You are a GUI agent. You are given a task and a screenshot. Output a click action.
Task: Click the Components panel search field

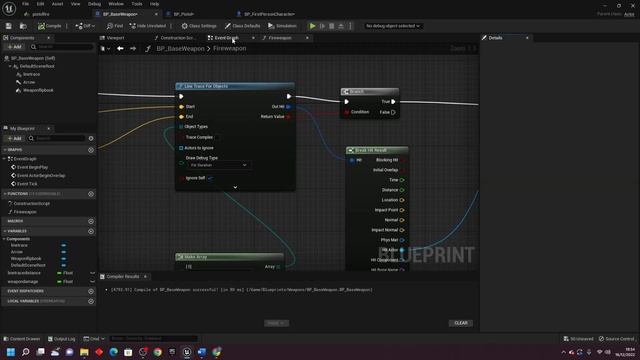click(x=62, y=47)
